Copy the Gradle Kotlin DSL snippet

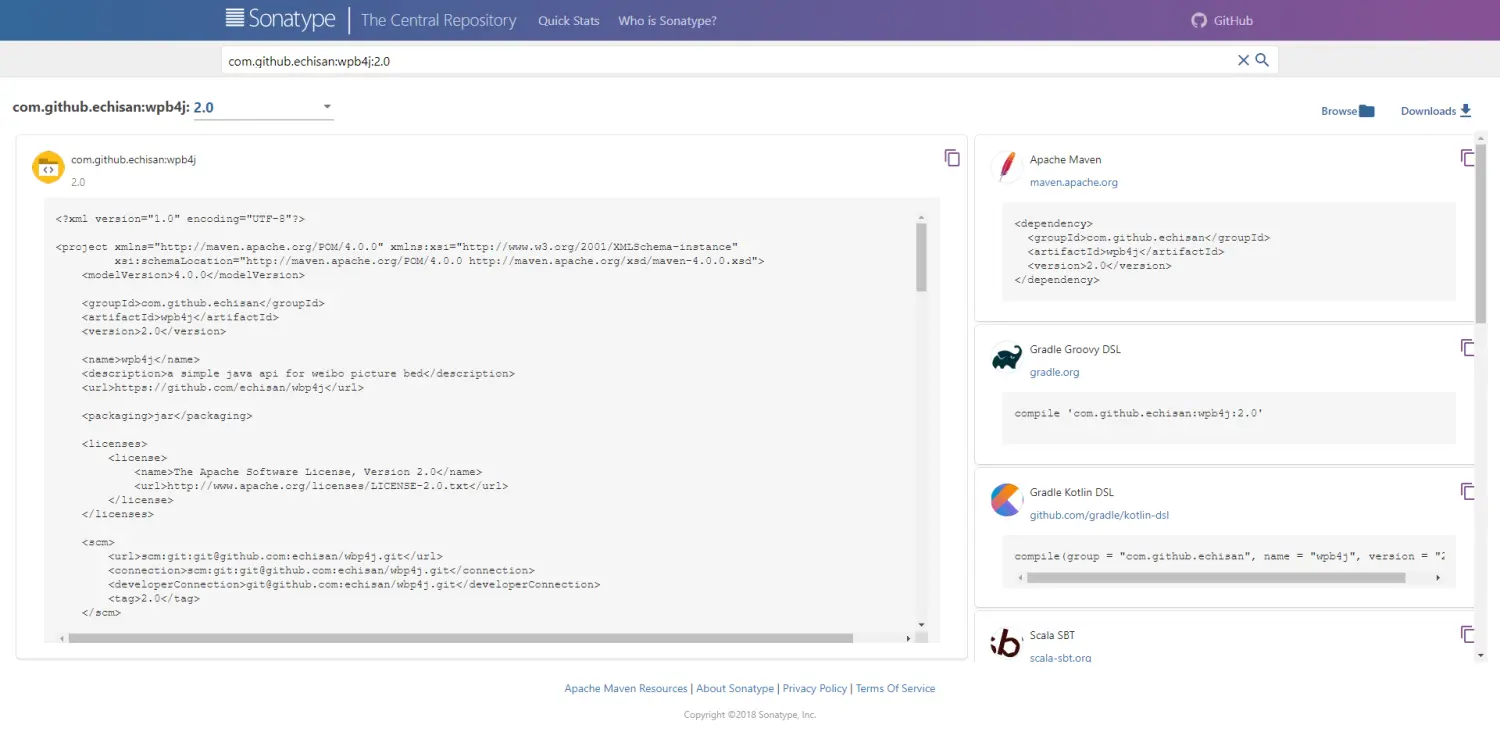click(1468, 491)
